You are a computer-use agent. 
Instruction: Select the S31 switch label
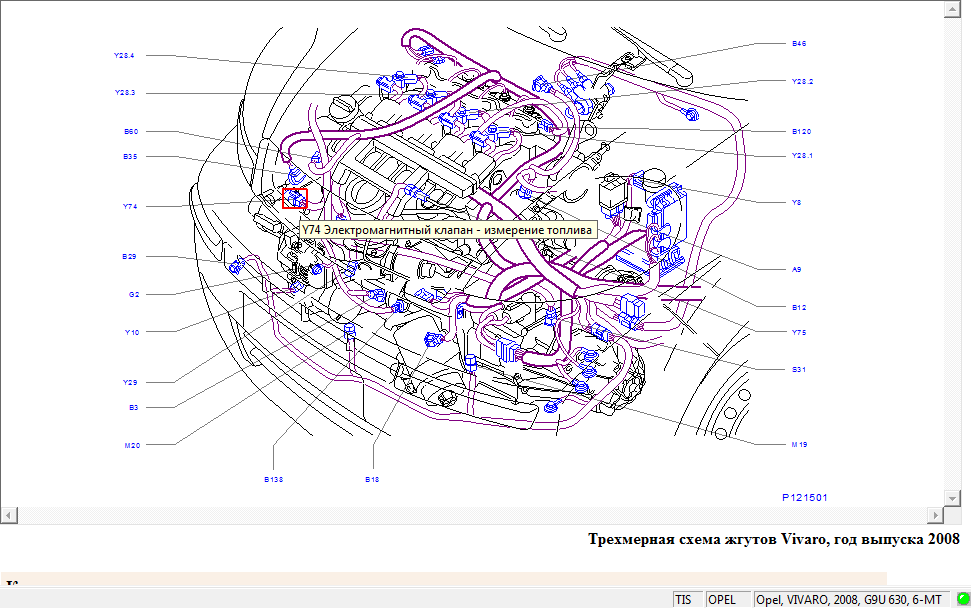tap(799, 370)
